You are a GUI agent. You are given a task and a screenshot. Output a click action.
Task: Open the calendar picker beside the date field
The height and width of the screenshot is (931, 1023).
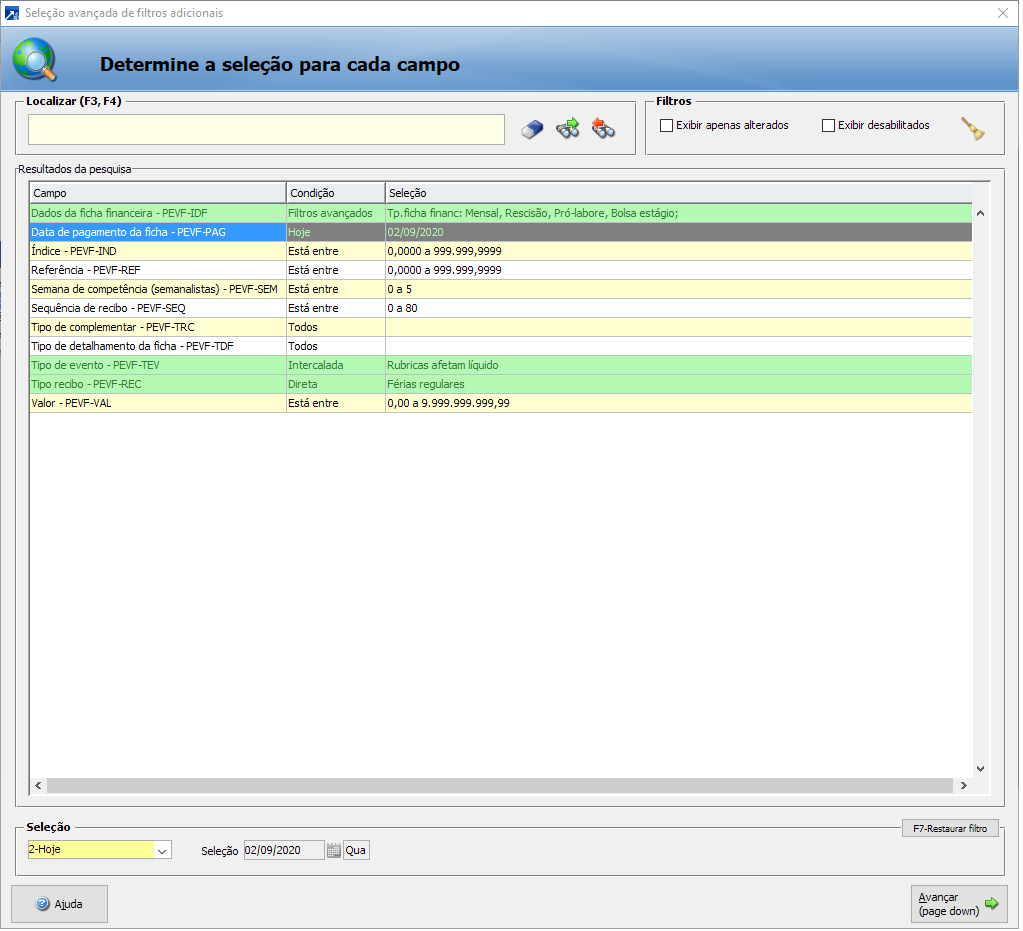click(x=334, y=850)
